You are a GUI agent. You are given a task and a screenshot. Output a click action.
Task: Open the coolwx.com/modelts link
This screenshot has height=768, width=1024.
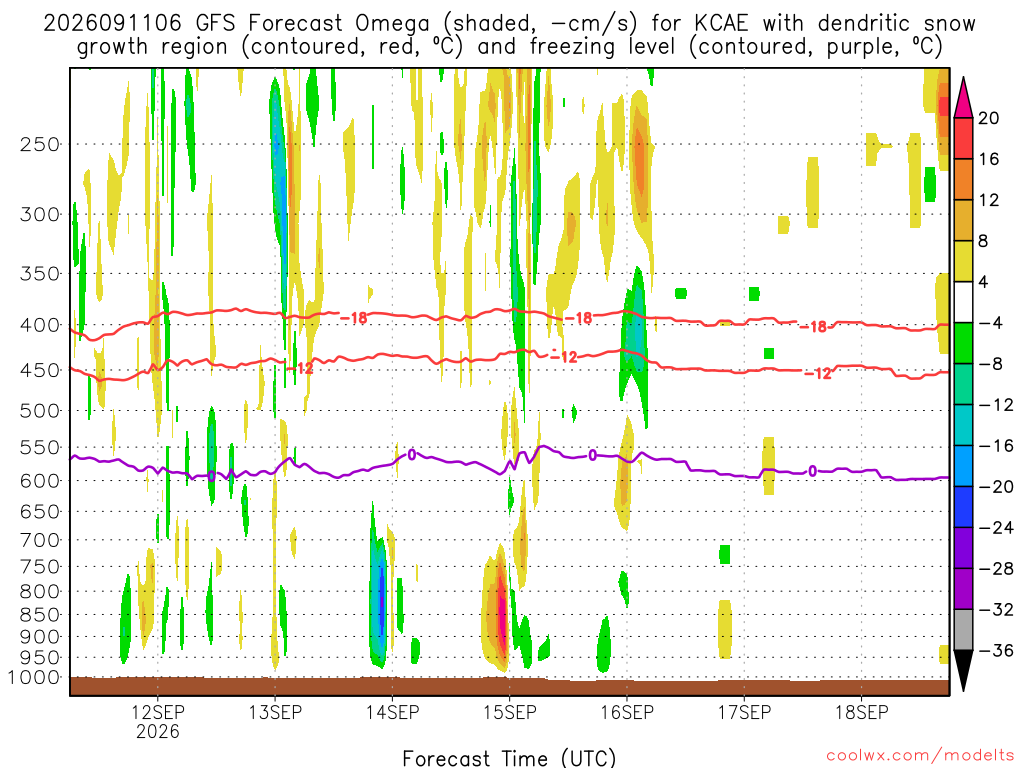coord(920,756)
